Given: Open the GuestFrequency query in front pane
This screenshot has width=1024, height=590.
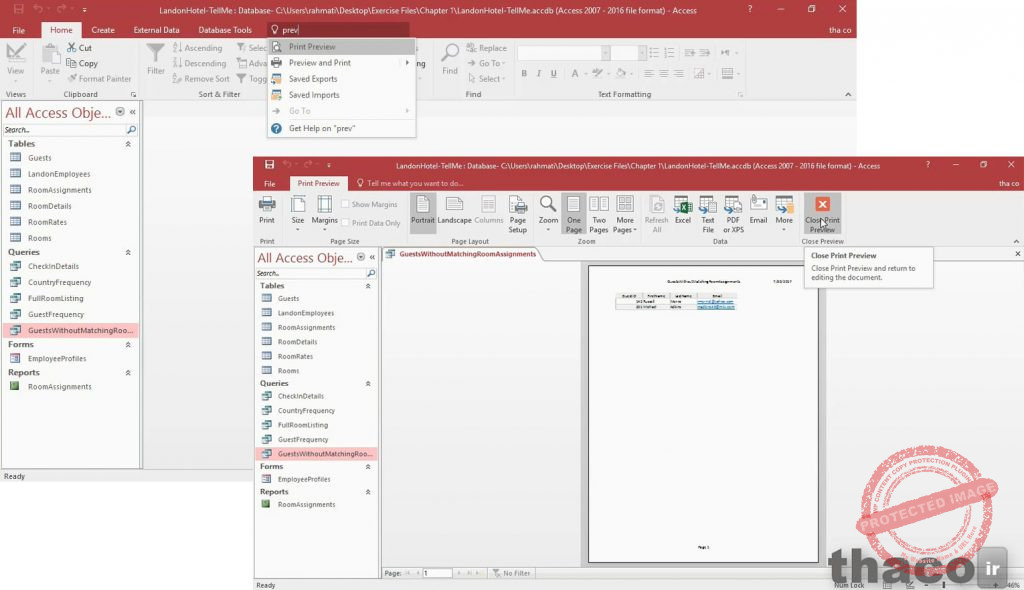Looking at the screenshot, I should tap(302, 440).
